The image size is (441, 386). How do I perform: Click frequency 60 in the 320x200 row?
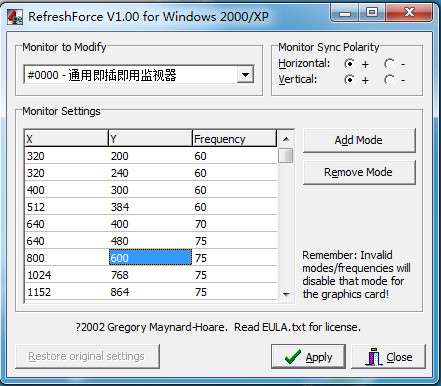[235, 156]
